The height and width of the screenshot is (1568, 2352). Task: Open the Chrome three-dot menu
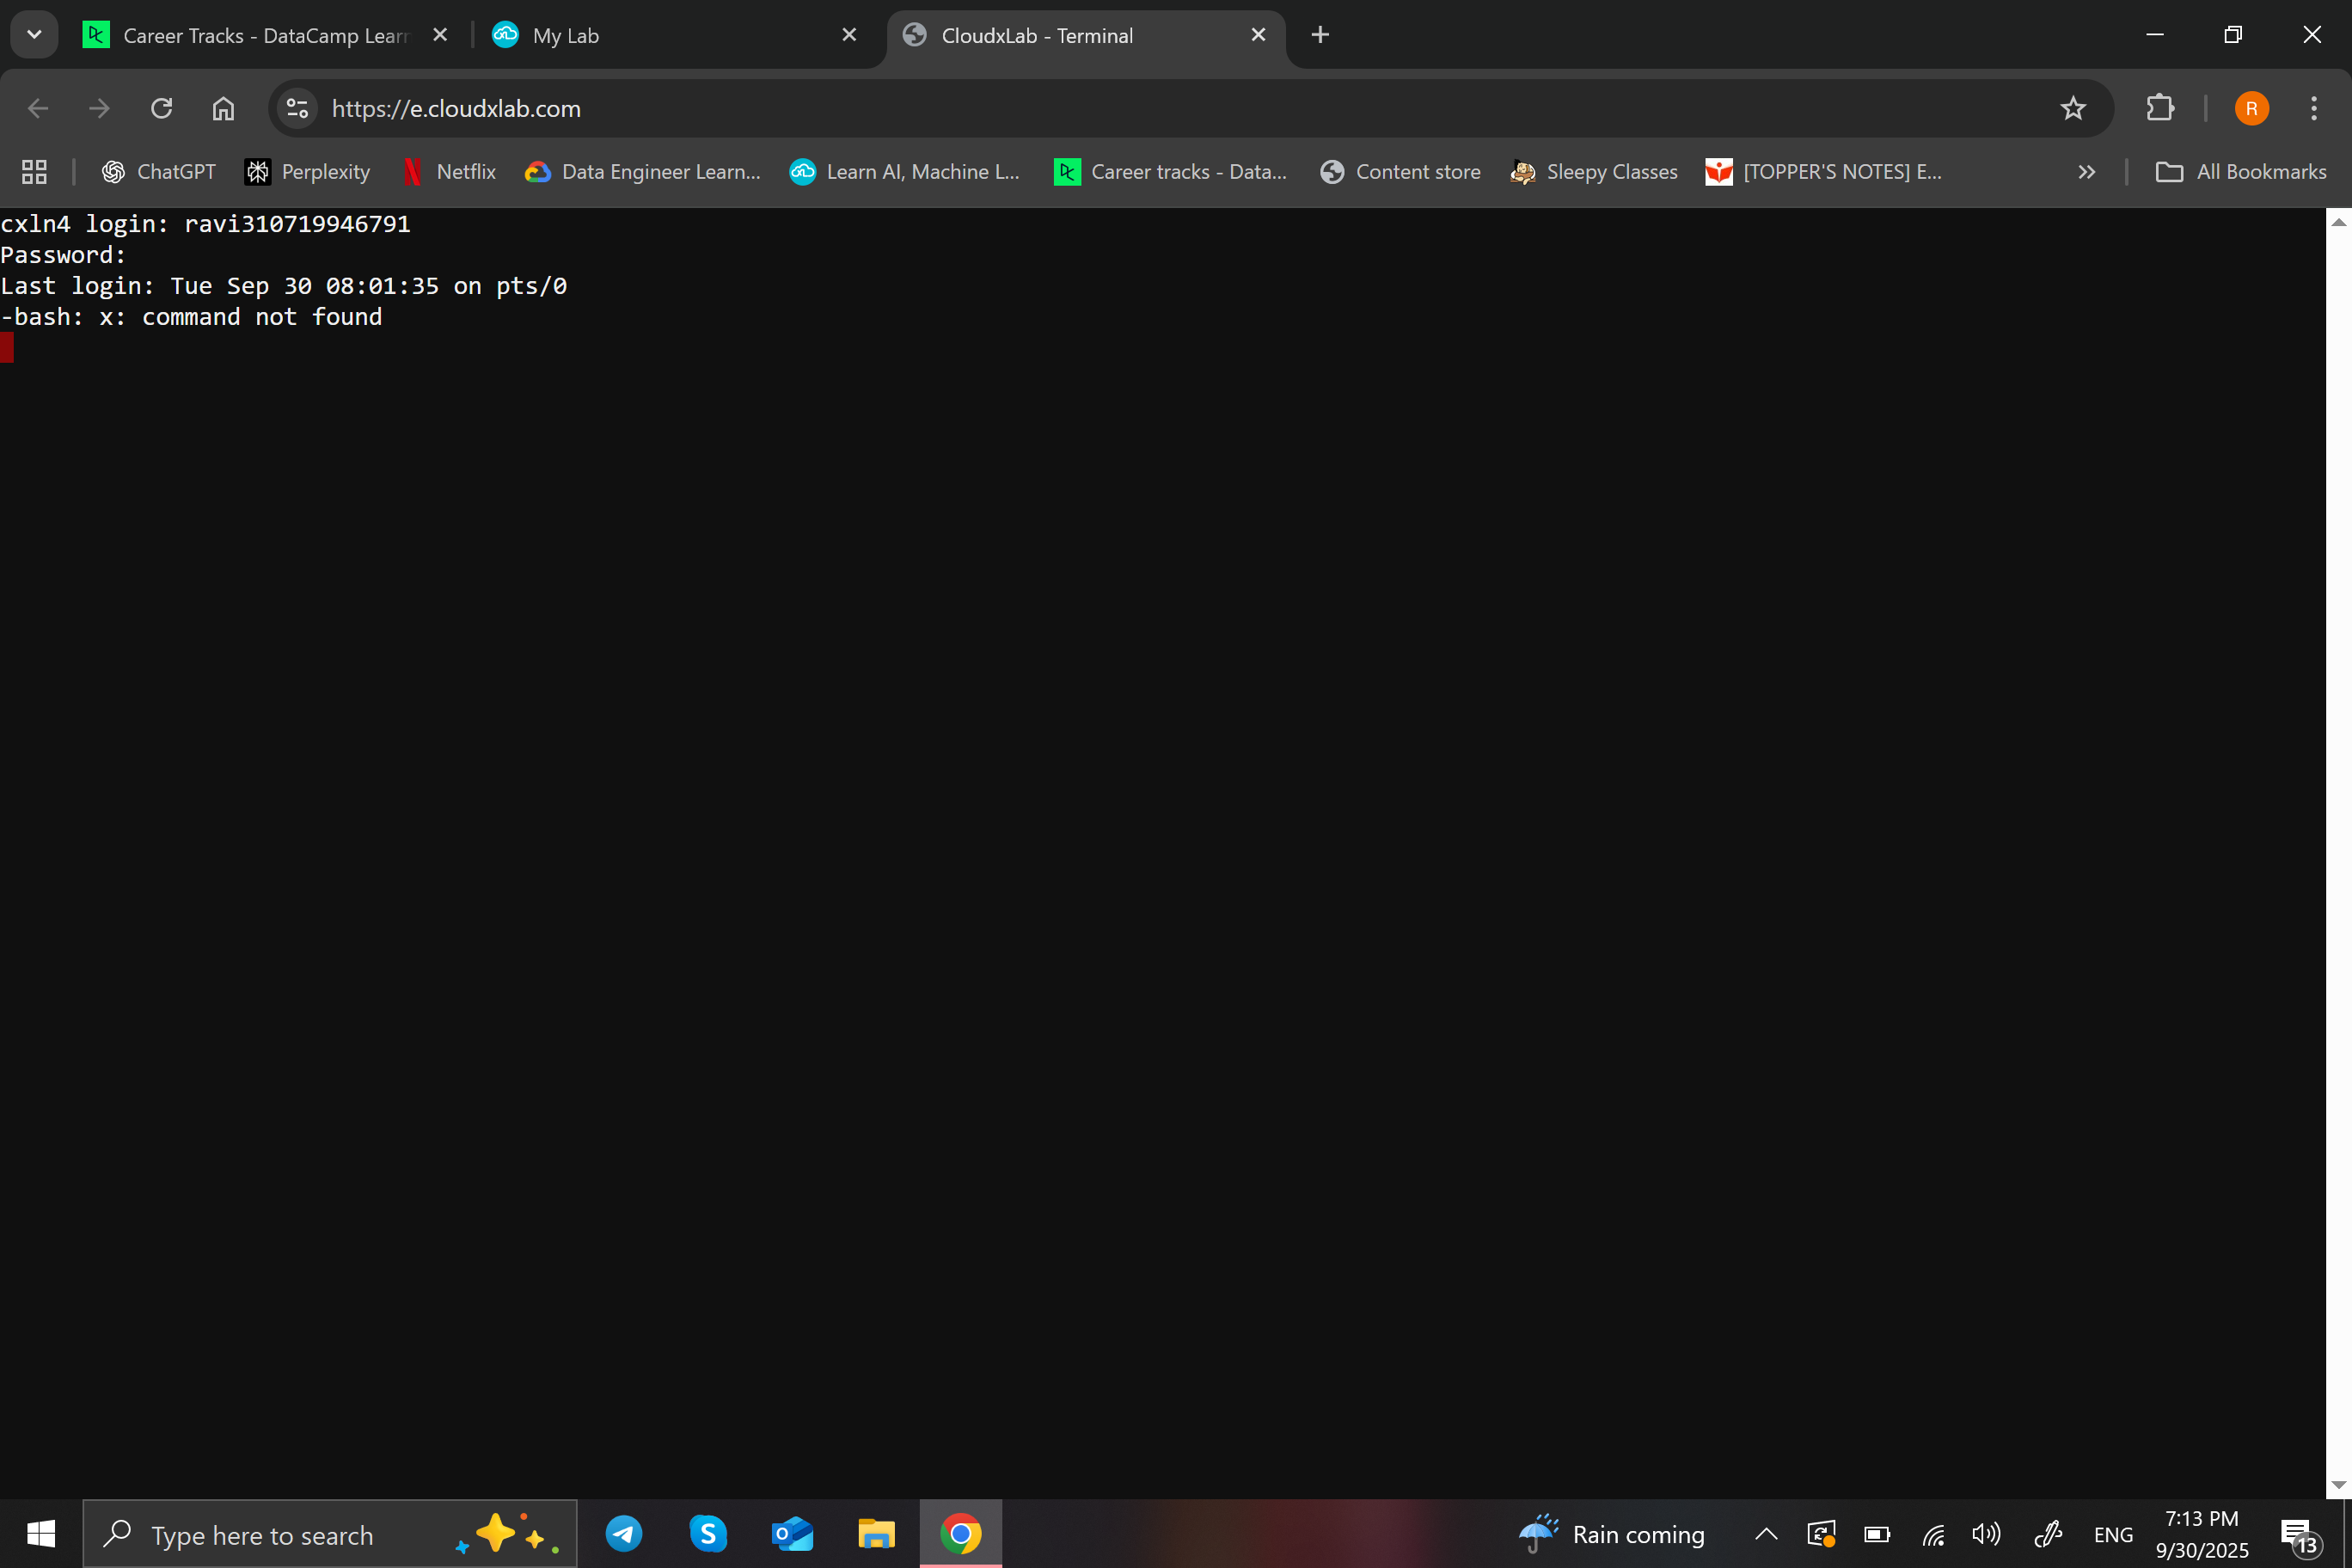(x=2313, y=108)
